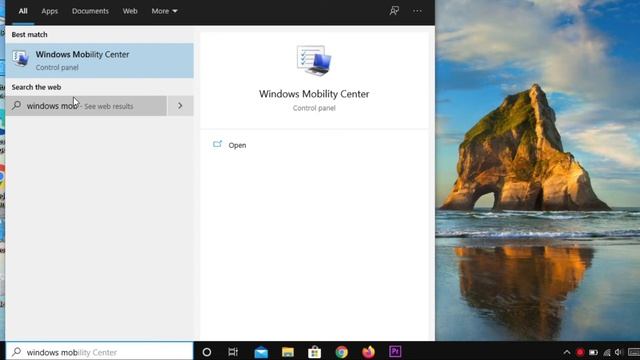The image size is (640, 360).
Task: Click the 'windows mob' see web results row
Action: (x=86, y=106)
